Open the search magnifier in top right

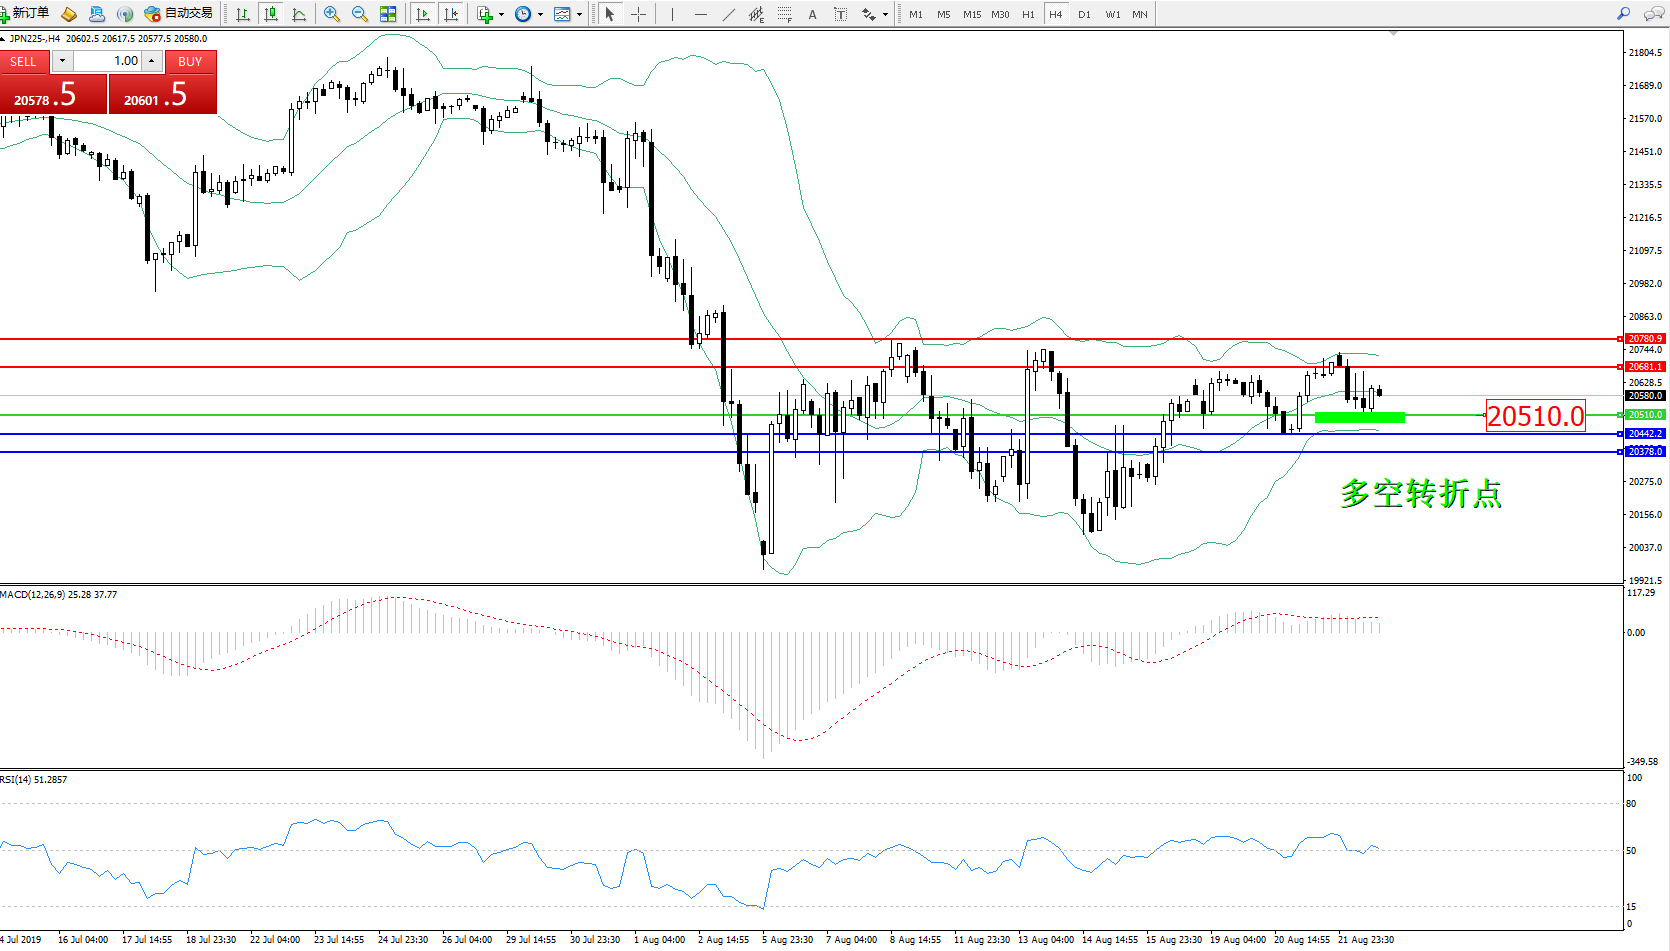(1623, 14)
